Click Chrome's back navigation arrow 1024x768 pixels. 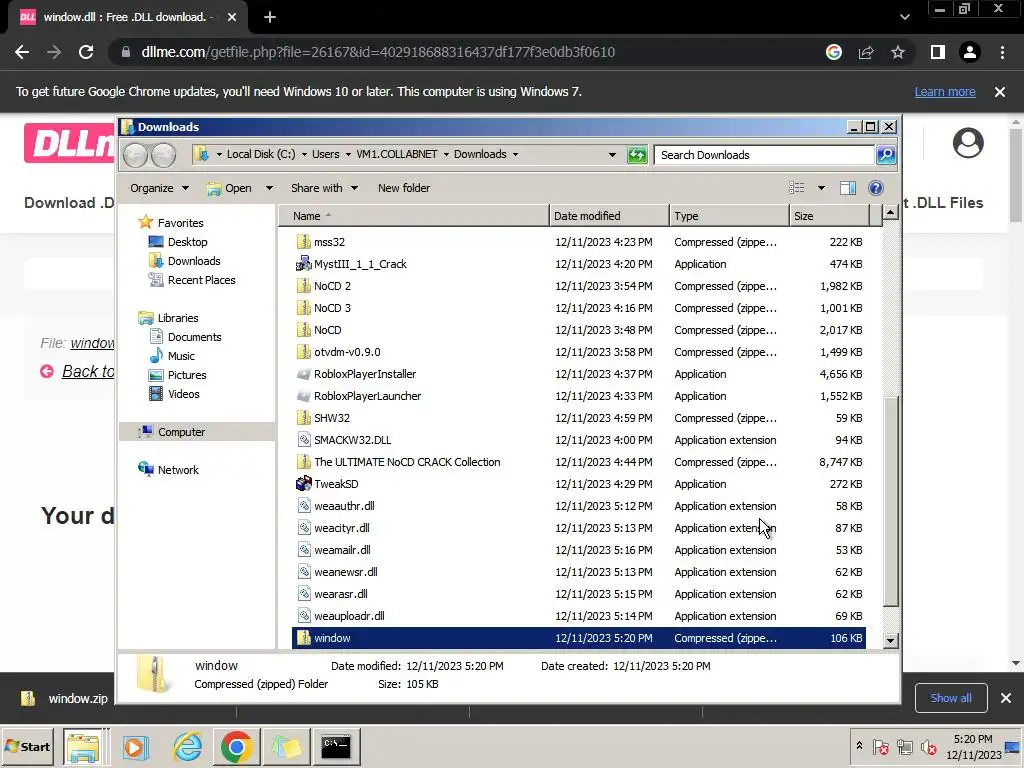(x=22, y=52)
